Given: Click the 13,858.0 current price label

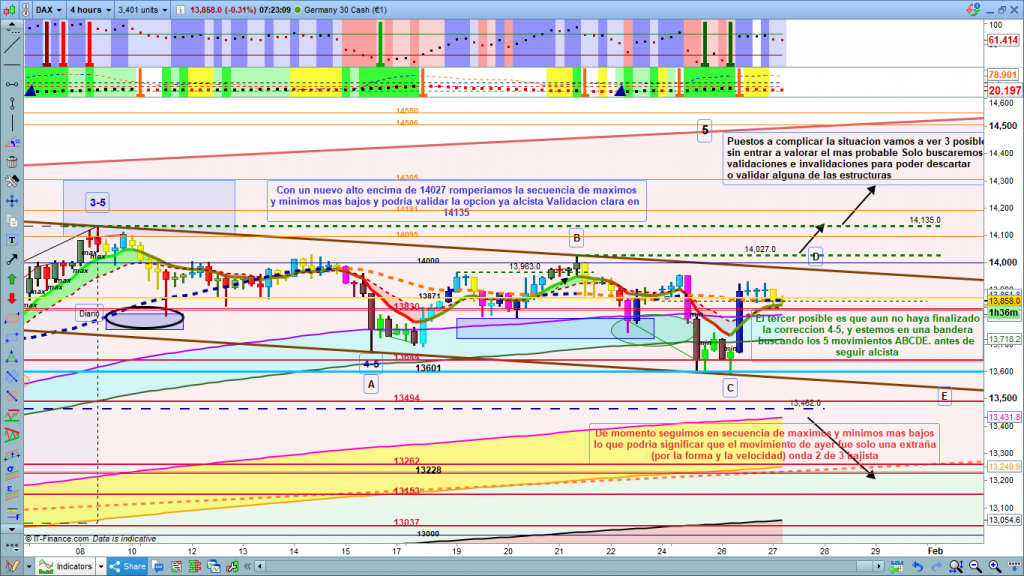Looking at the screenshot, I should click(x=1001, y=301).
